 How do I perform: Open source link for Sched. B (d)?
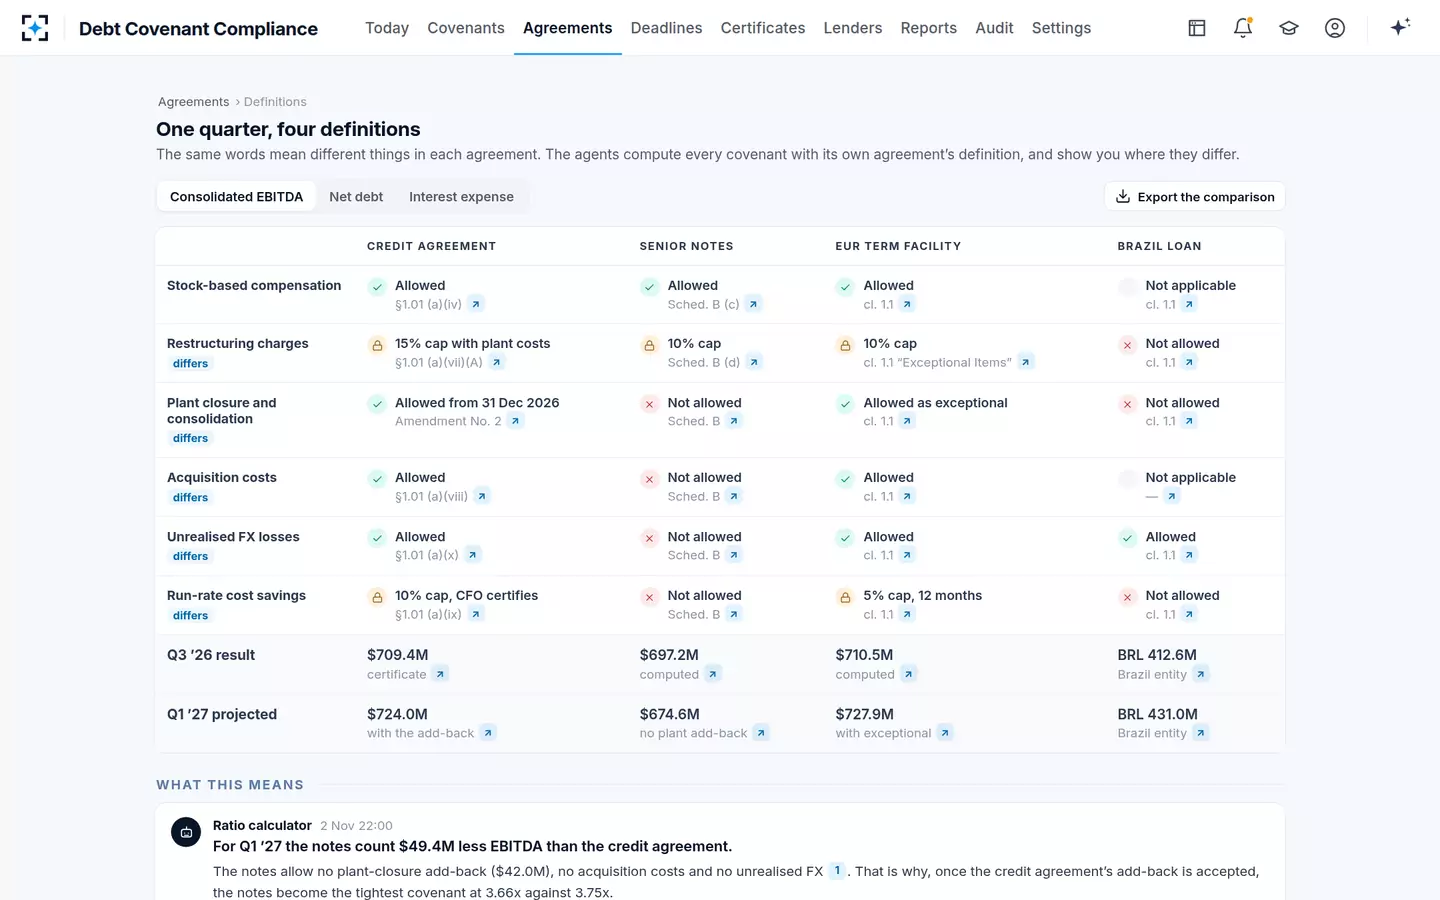754,363
